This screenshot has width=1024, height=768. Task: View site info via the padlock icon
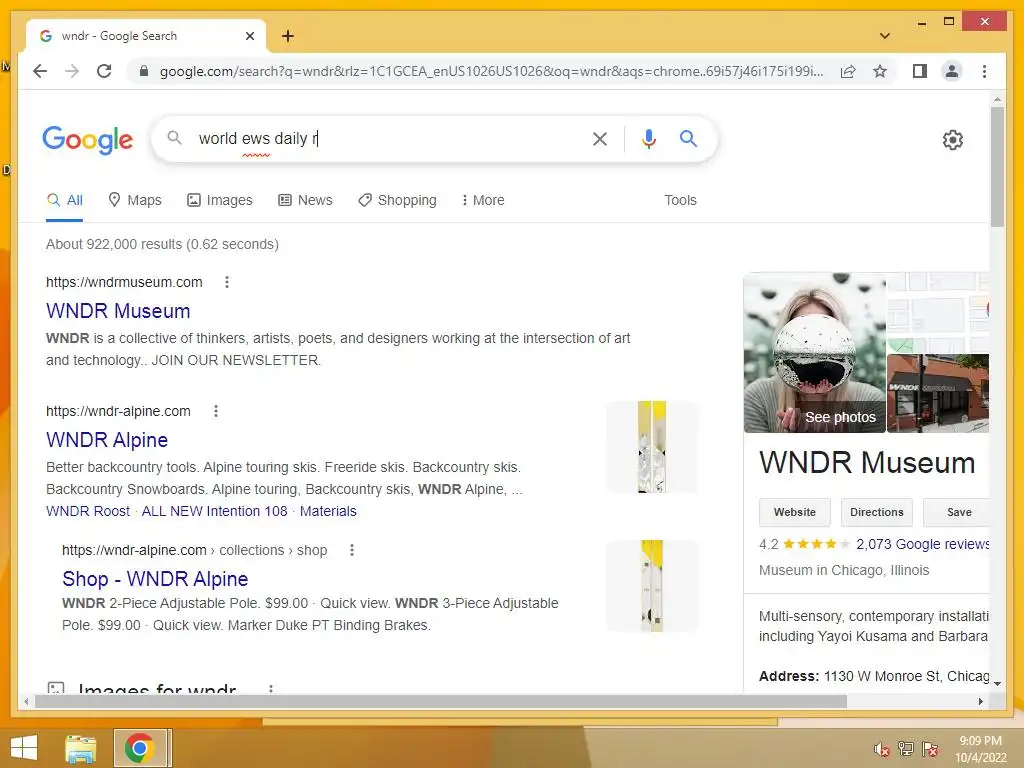(144, 71)
